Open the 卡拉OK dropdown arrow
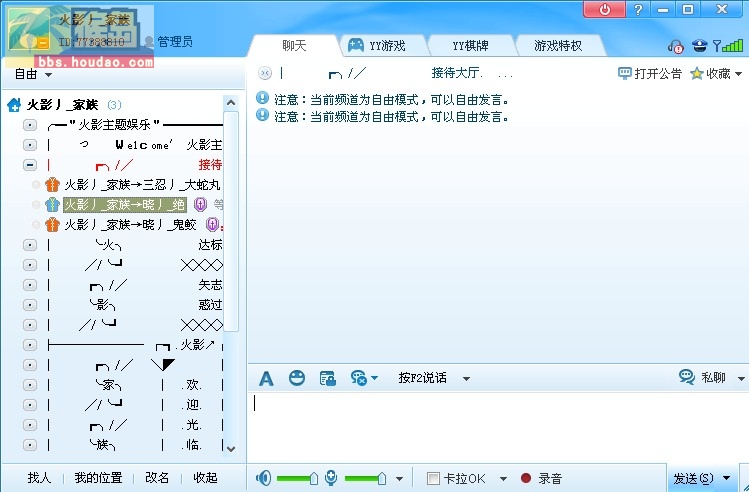The height and width of the screenshot is (492, 749). 503,479
